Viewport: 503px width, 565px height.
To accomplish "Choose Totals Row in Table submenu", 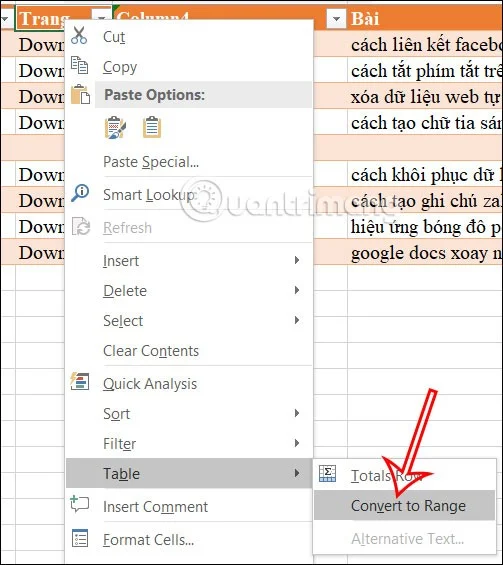I will tap(404, 476).
